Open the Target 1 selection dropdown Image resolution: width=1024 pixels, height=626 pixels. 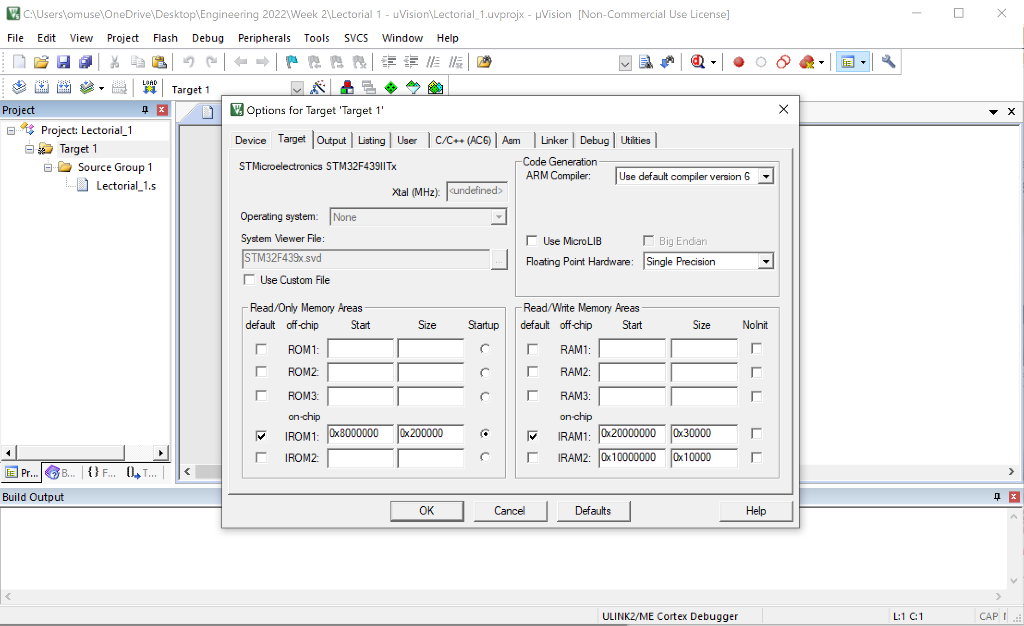[297, 89]
